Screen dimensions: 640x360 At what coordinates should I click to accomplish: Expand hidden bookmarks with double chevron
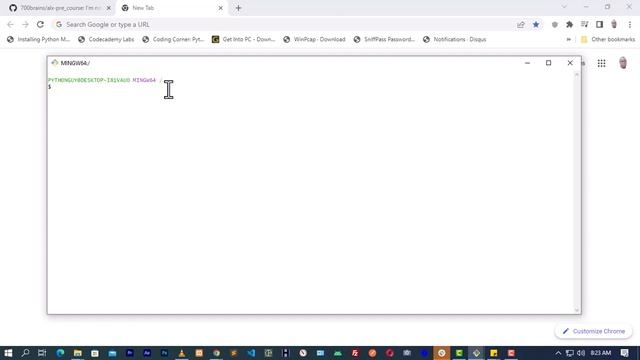tap(569, 39)
